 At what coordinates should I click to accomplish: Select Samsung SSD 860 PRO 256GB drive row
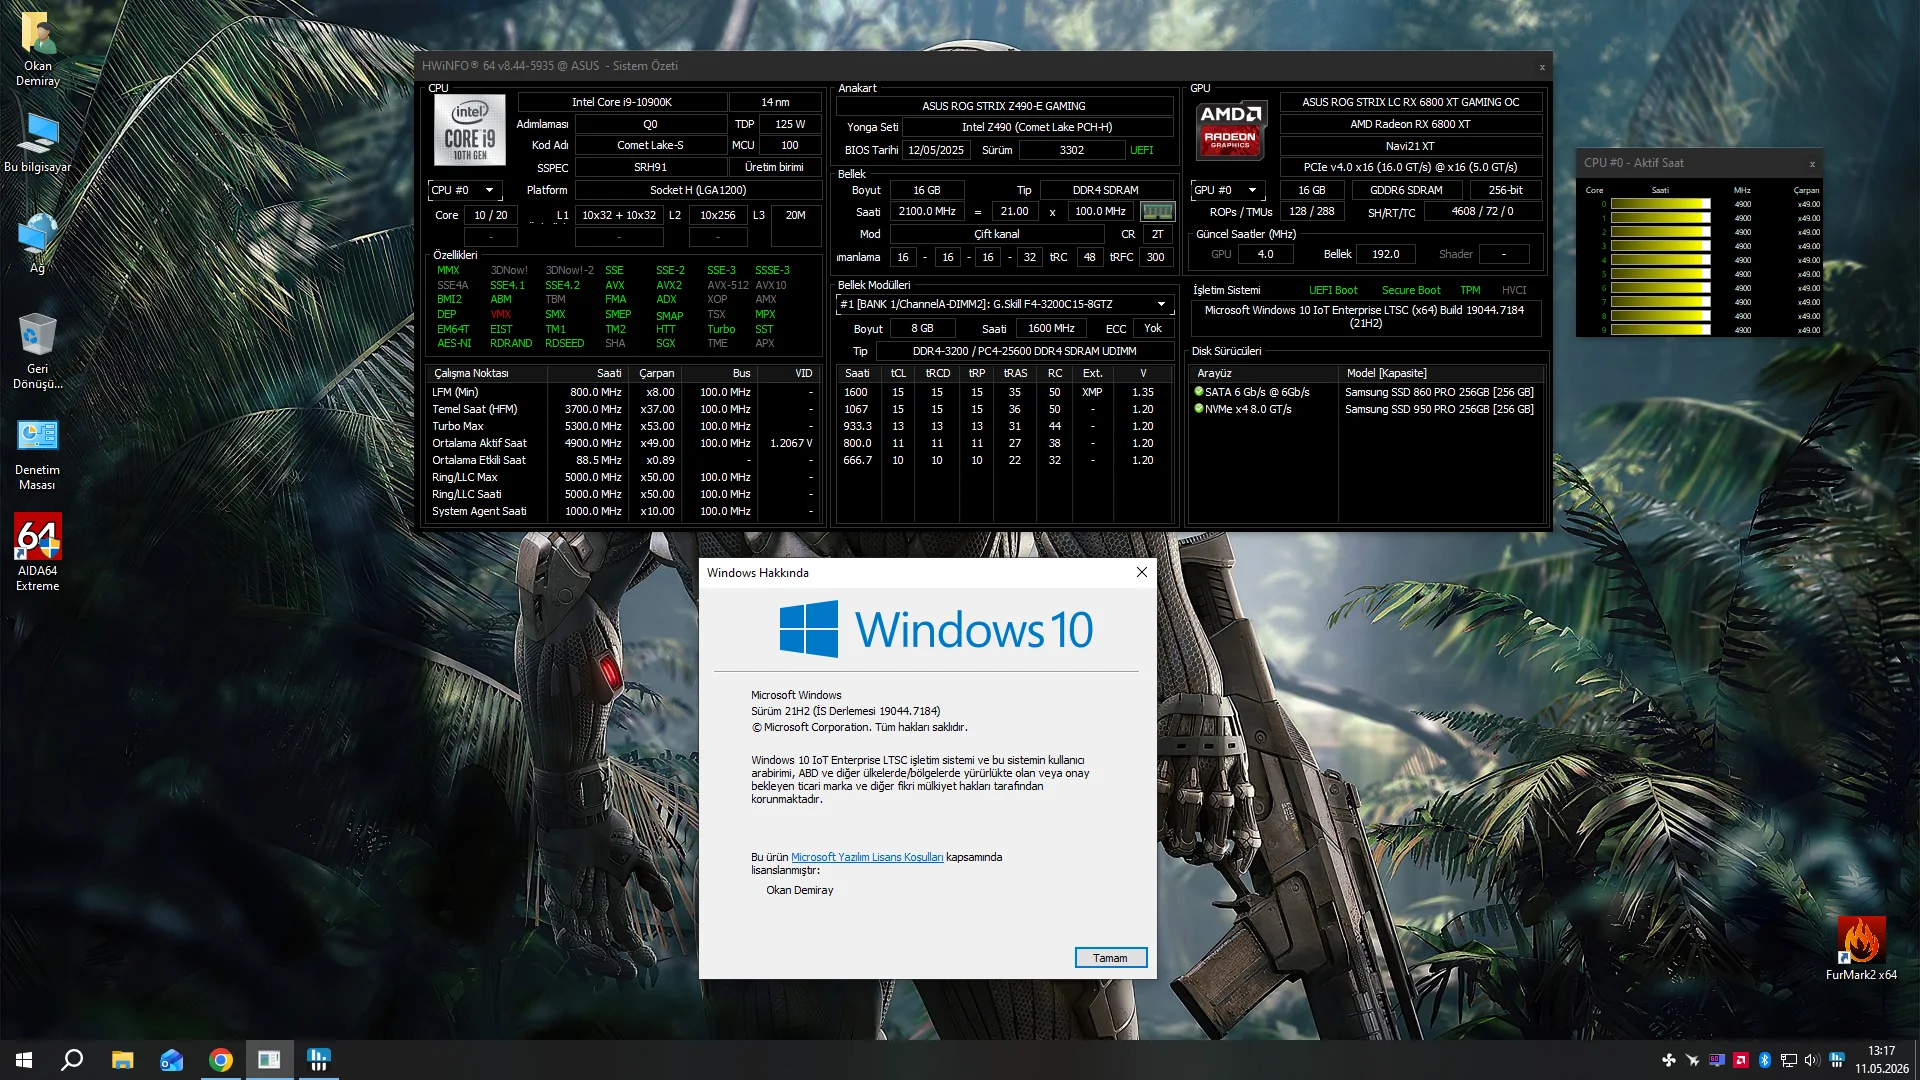click(1366, 392)
